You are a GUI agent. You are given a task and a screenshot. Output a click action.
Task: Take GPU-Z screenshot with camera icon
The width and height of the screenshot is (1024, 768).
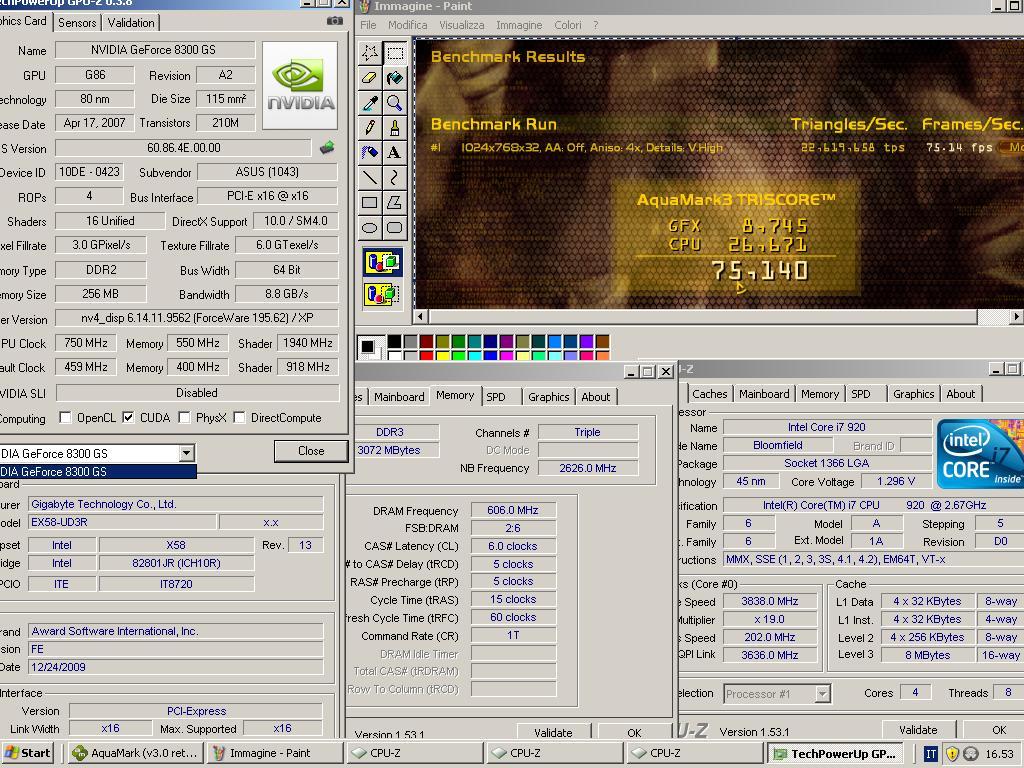334,21
